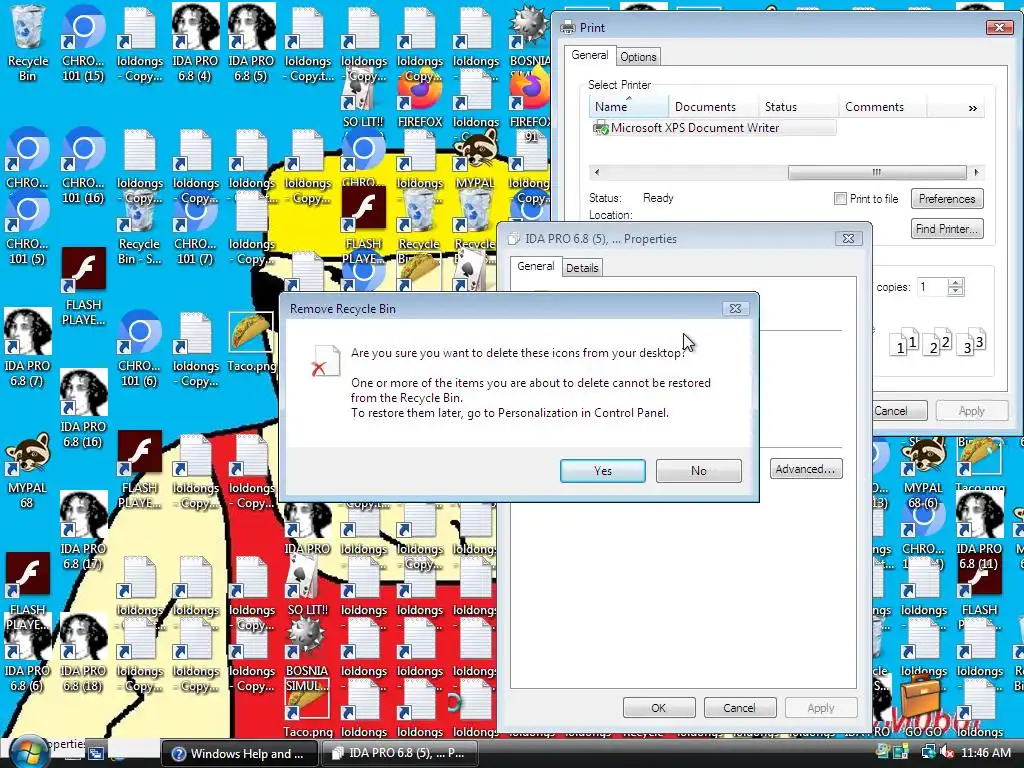1024x768 pixels.
Task: Select IDA PRO 6.8 (5) desktop icon
Action: [x=251, y=43]
